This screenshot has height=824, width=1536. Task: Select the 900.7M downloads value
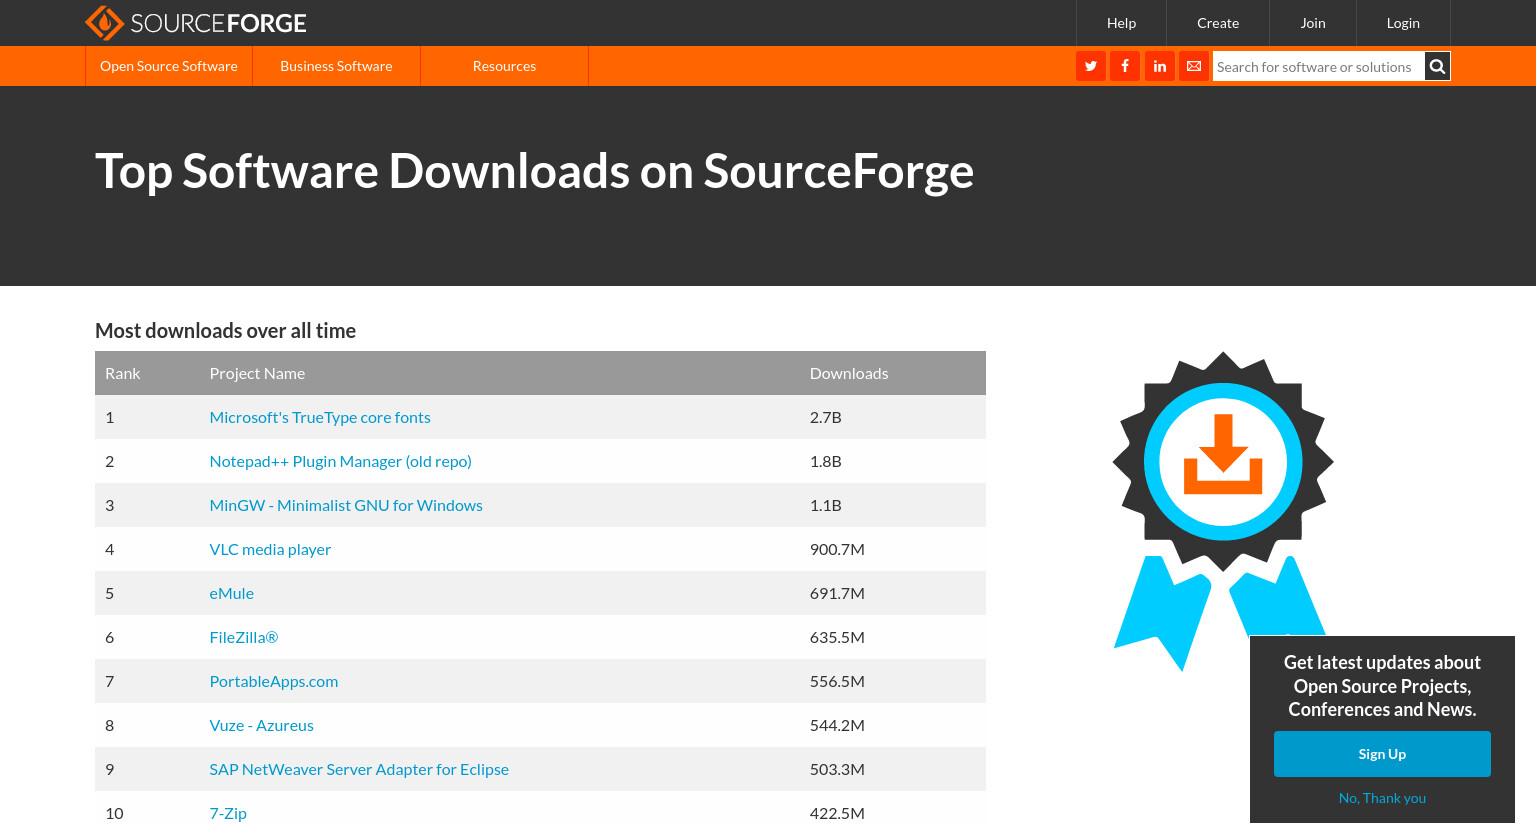(x=837, y=549)
